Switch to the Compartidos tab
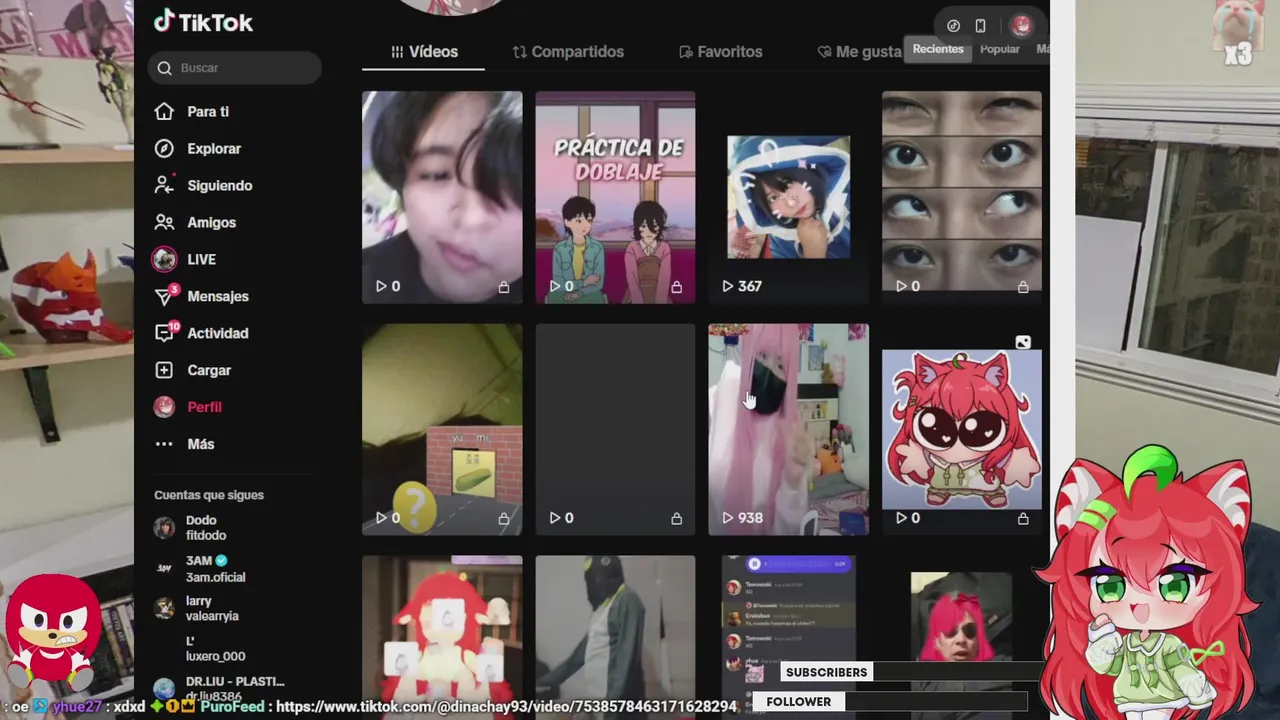Viewport: 1280px width, 720px height. (x=568, y=52)
